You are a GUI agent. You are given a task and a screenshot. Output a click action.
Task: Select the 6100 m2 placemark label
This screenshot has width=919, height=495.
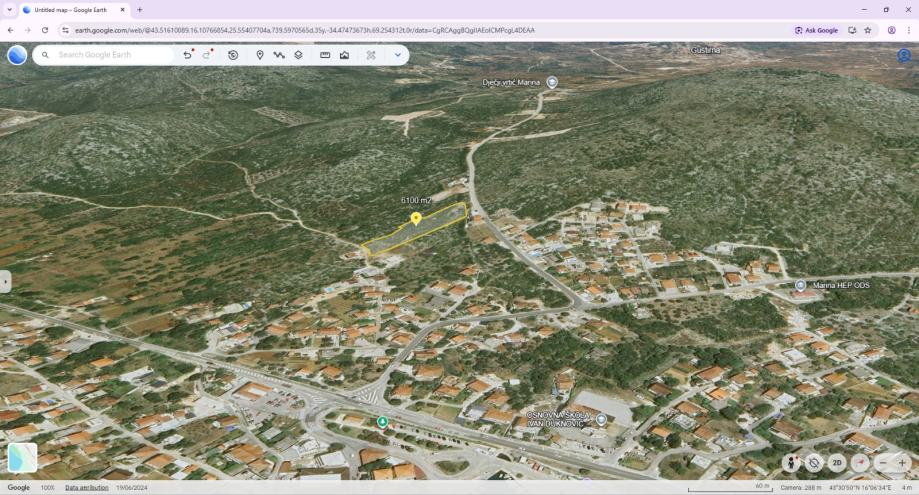[416, 200]
